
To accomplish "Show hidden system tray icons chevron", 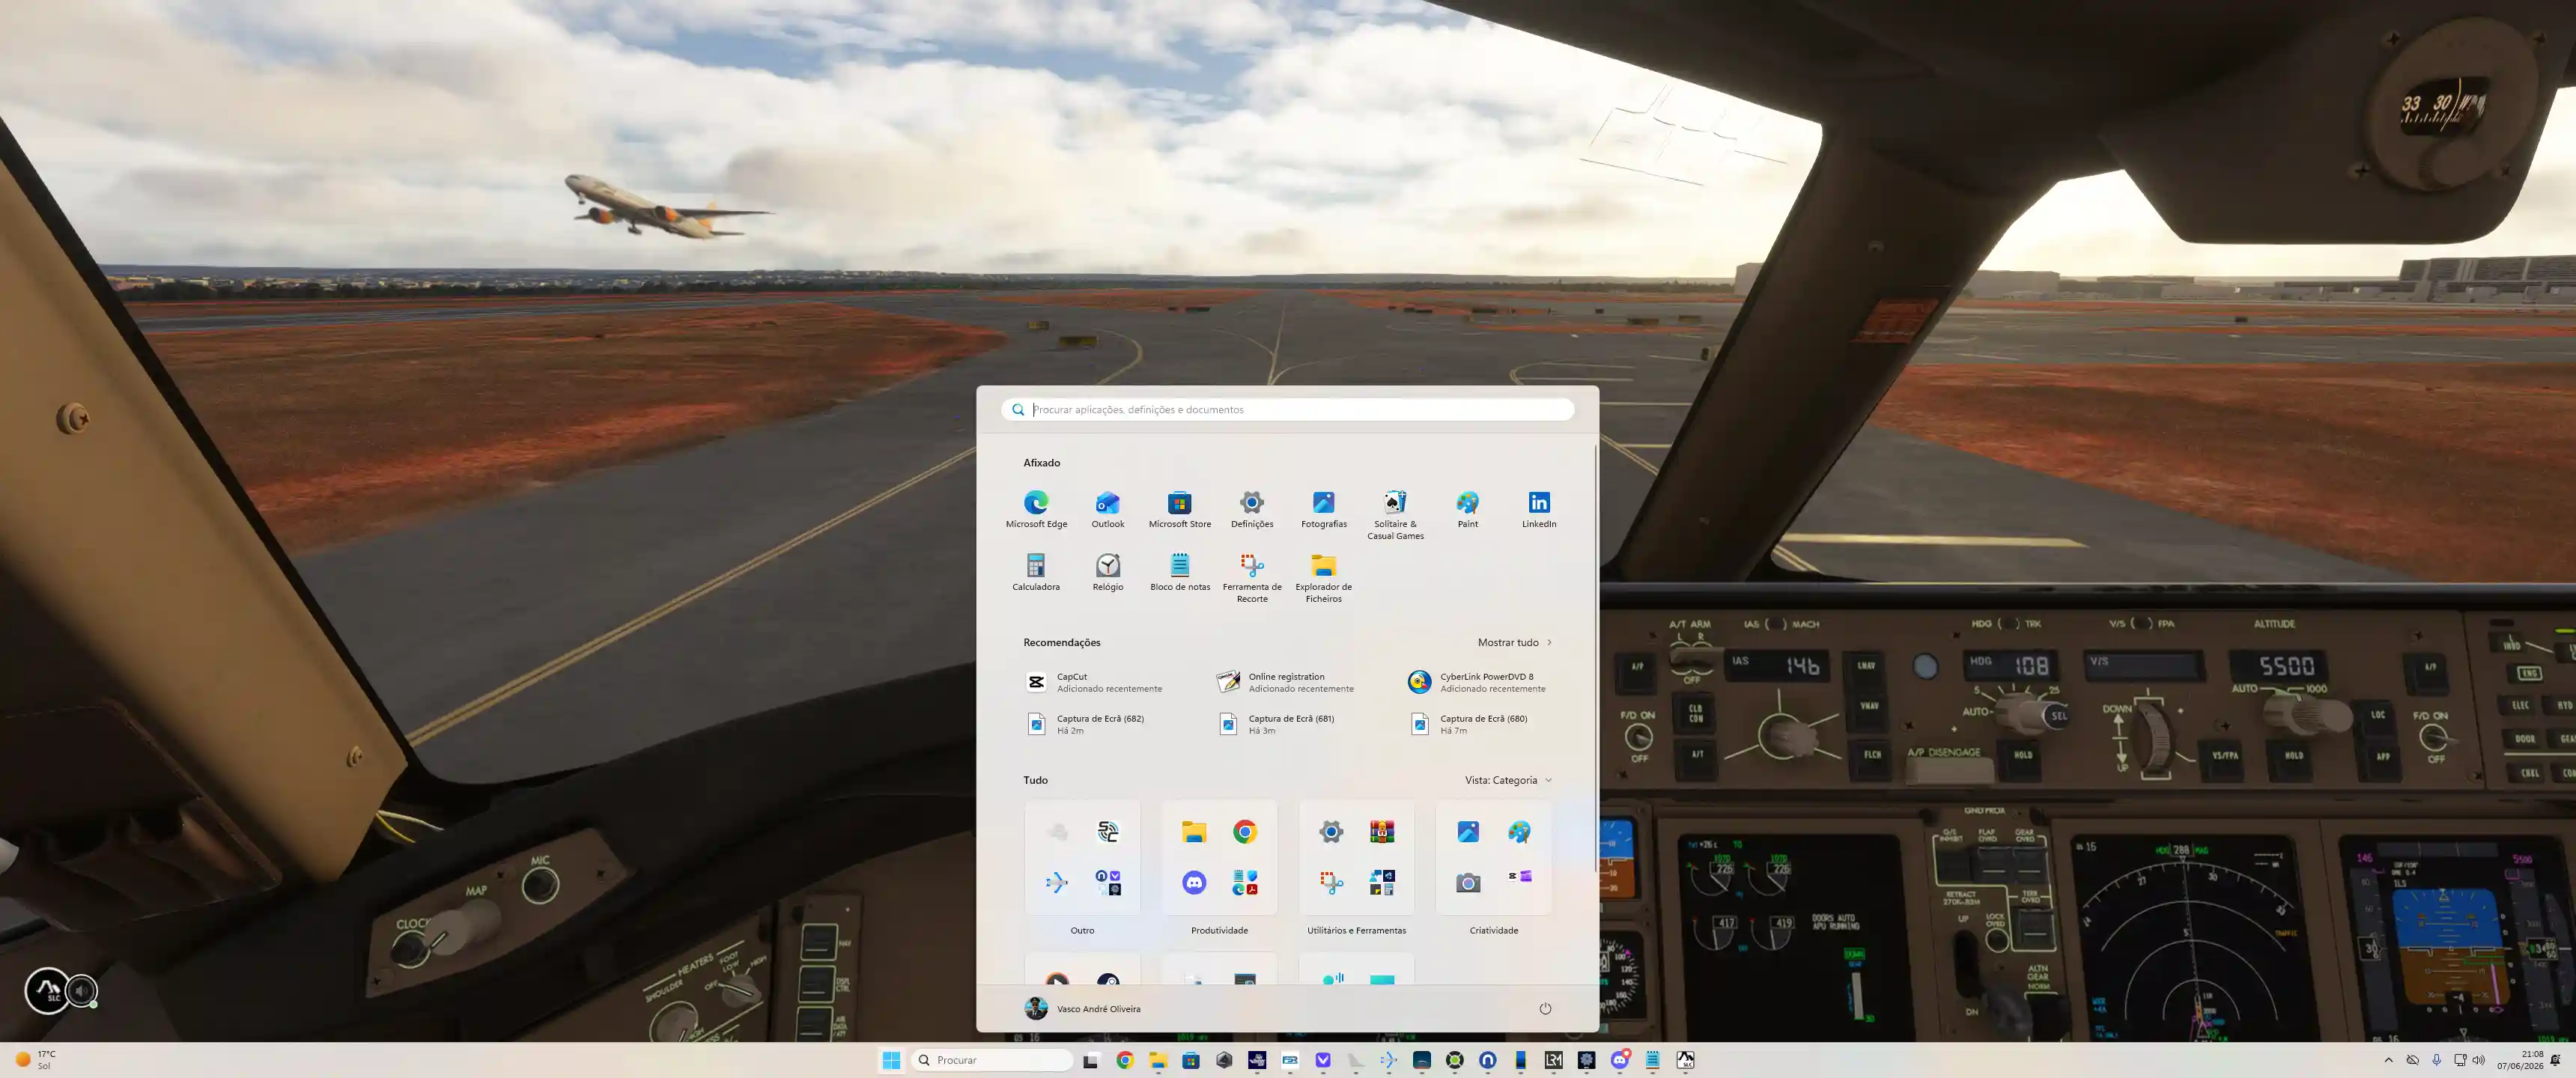I will point(2388,1060).
